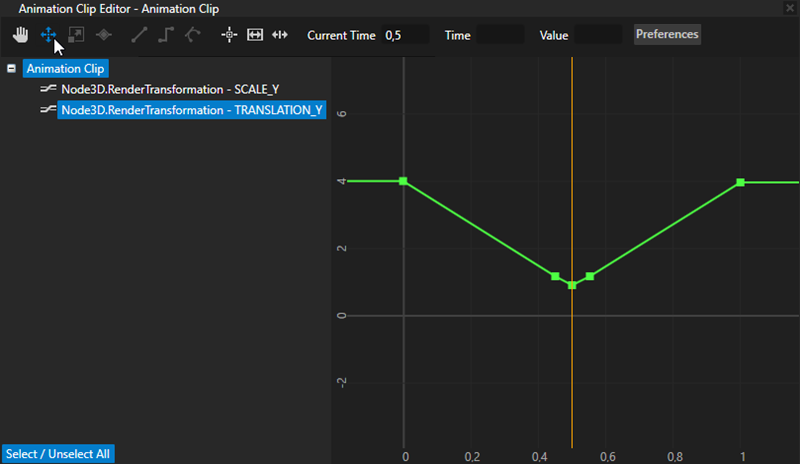Image resolution: width=800 pixels, height=464 pixels.
Task: Set Bezier curve interpolation icon
Action: pos(192,35)
